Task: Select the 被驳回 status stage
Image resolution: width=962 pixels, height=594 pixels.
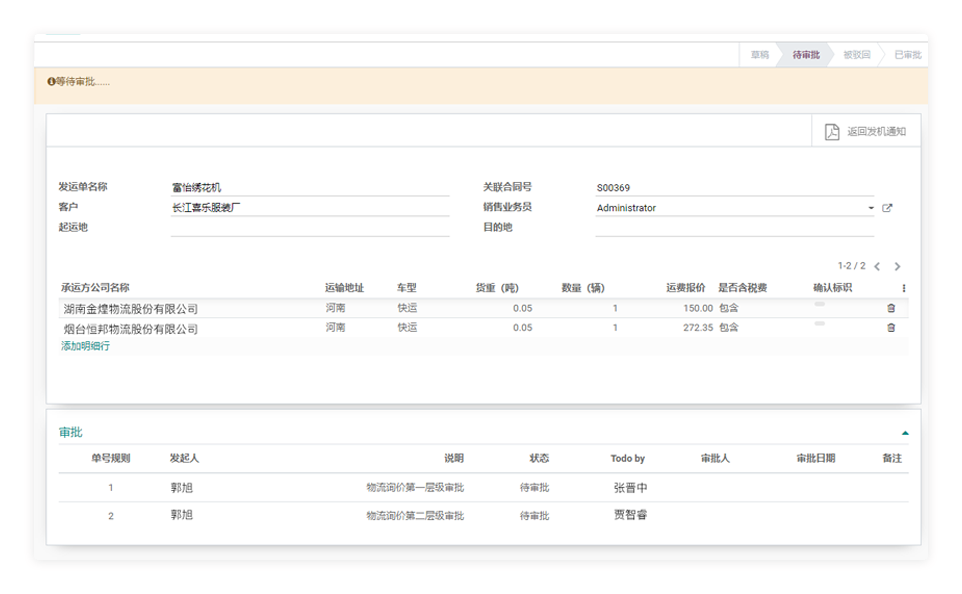Action: 856,55
